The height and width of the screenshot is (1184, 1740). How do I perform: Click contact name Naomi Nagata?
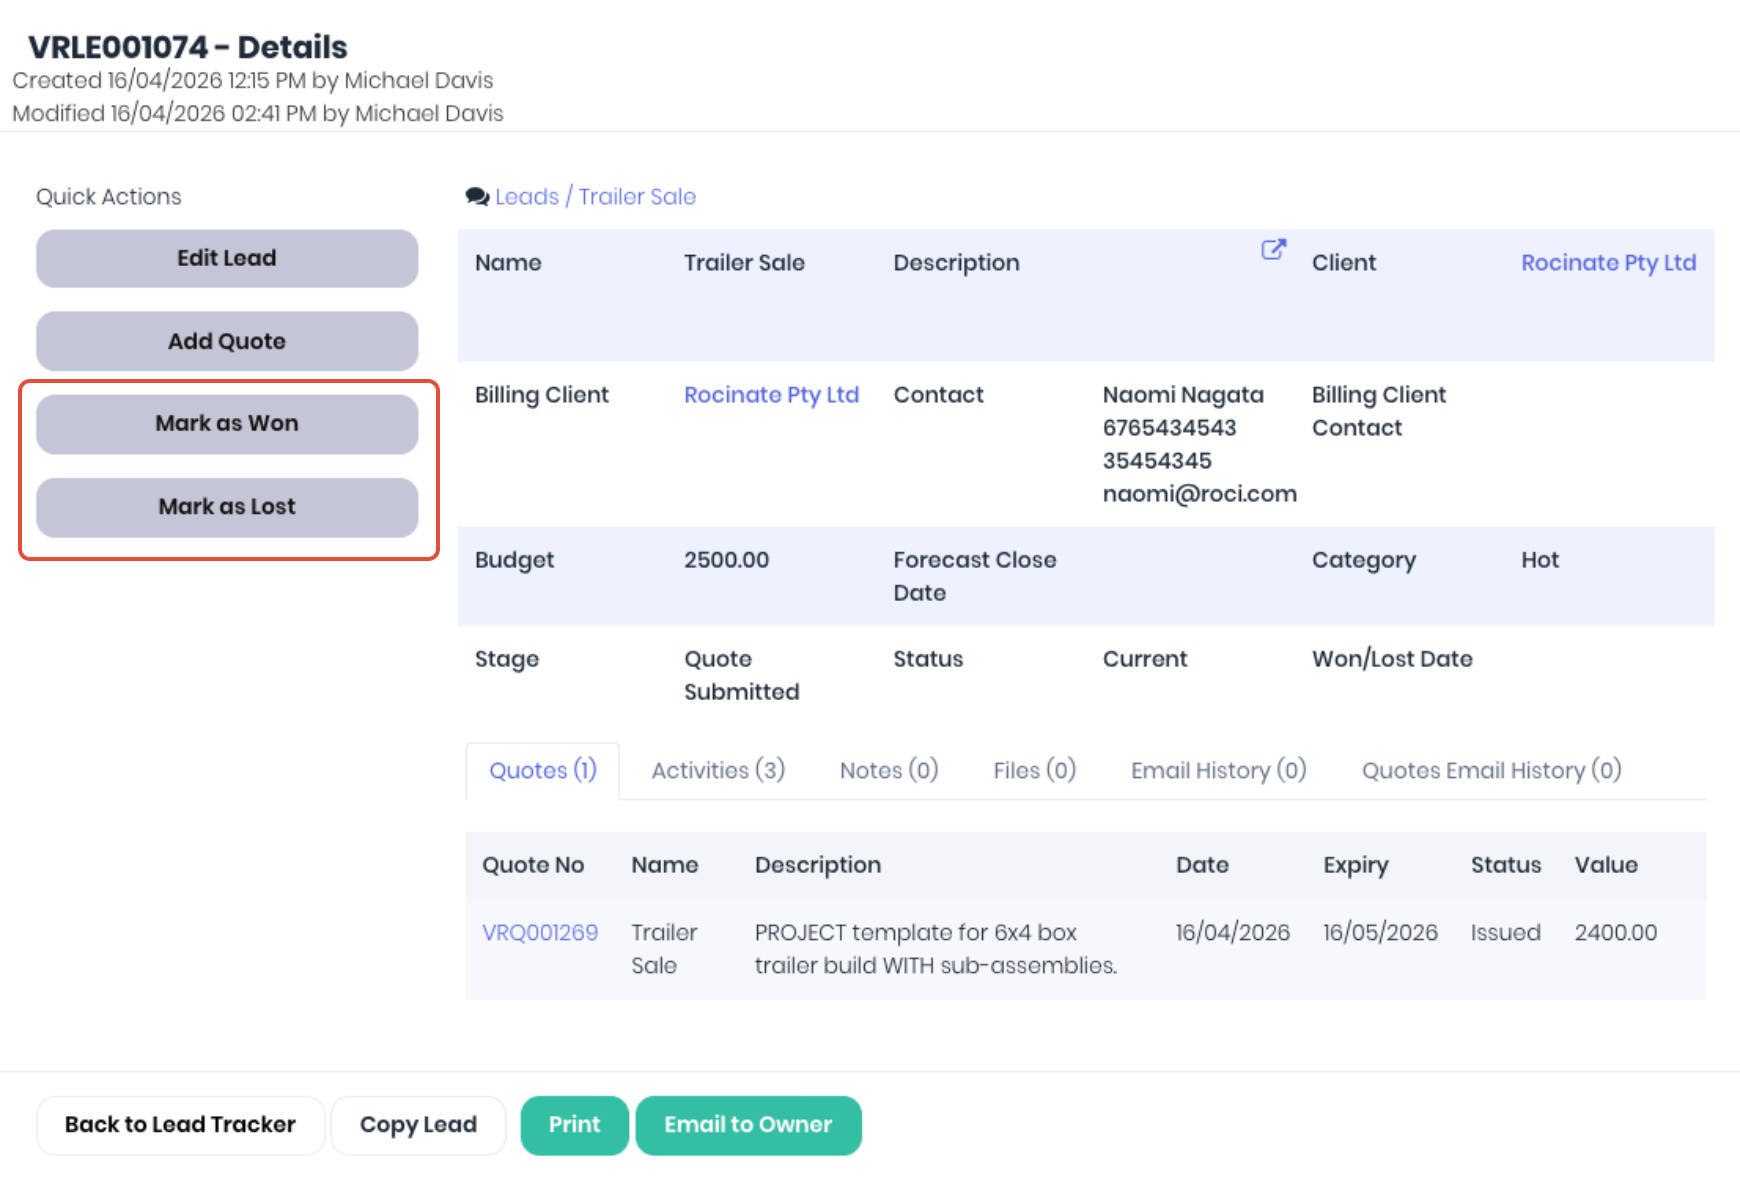coord(1183,395)
